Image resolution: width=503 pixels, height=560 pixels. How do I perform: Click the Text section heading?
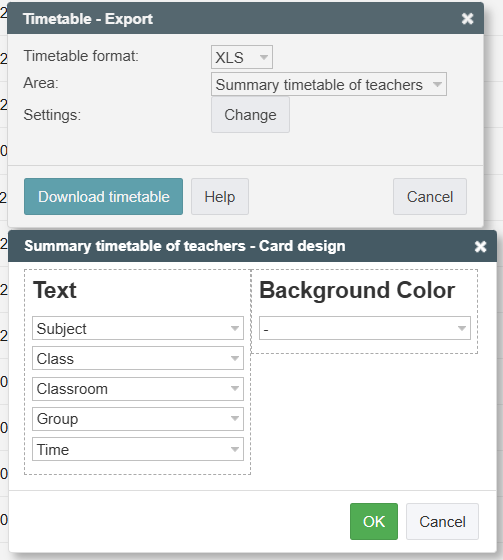pyautogui.click(x=55, y=290)
